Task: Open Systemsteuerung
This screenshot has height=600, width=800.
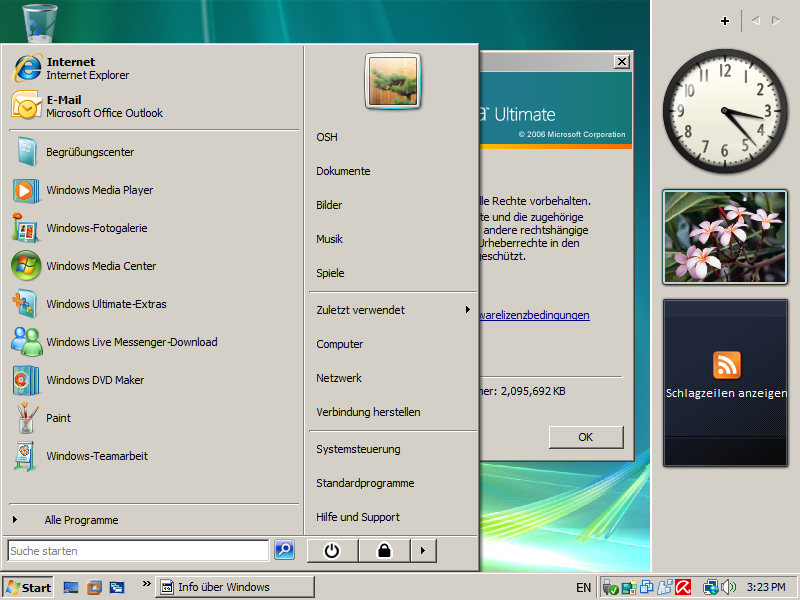Action: coord(358,449)
